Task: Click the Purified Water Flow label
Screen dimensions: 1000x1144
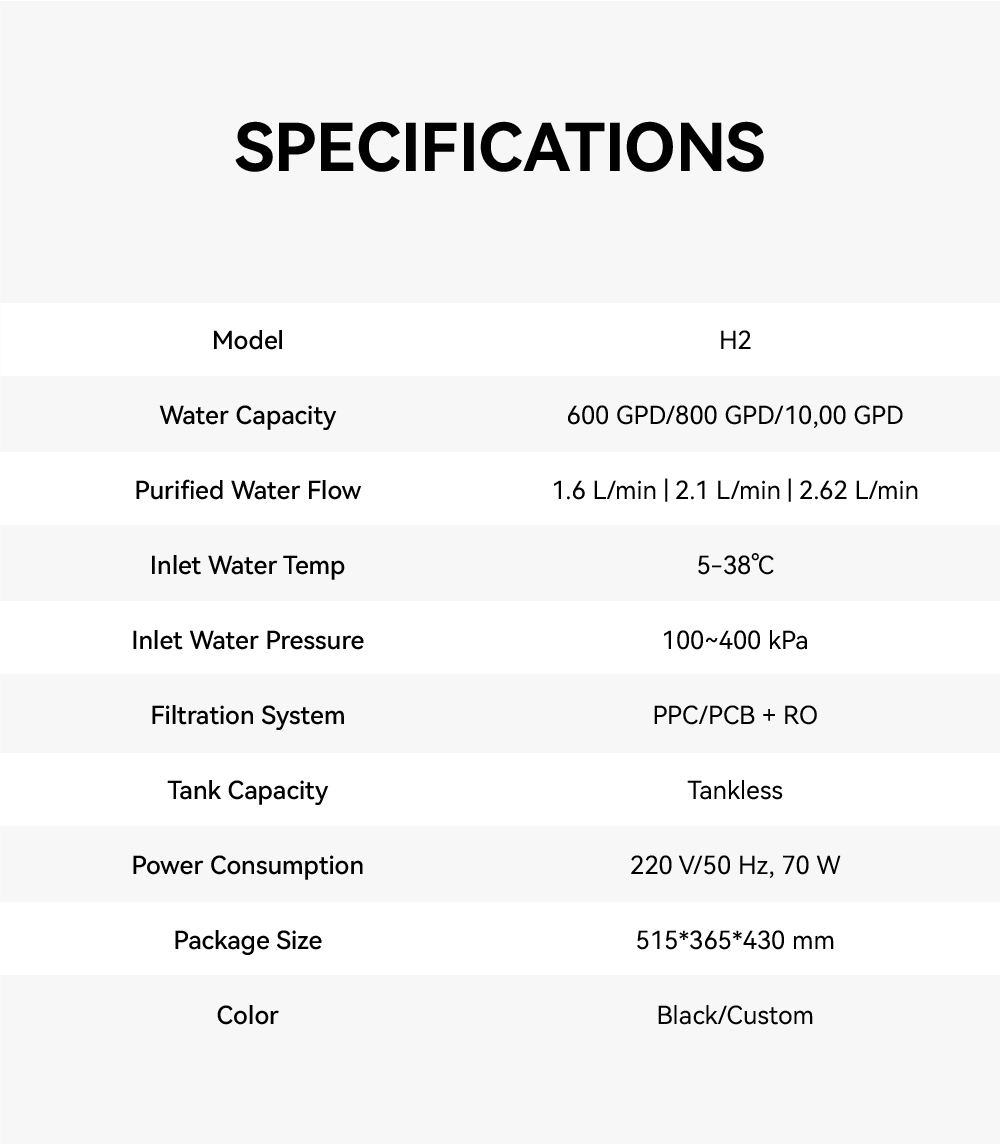Action: click(248, 490)
